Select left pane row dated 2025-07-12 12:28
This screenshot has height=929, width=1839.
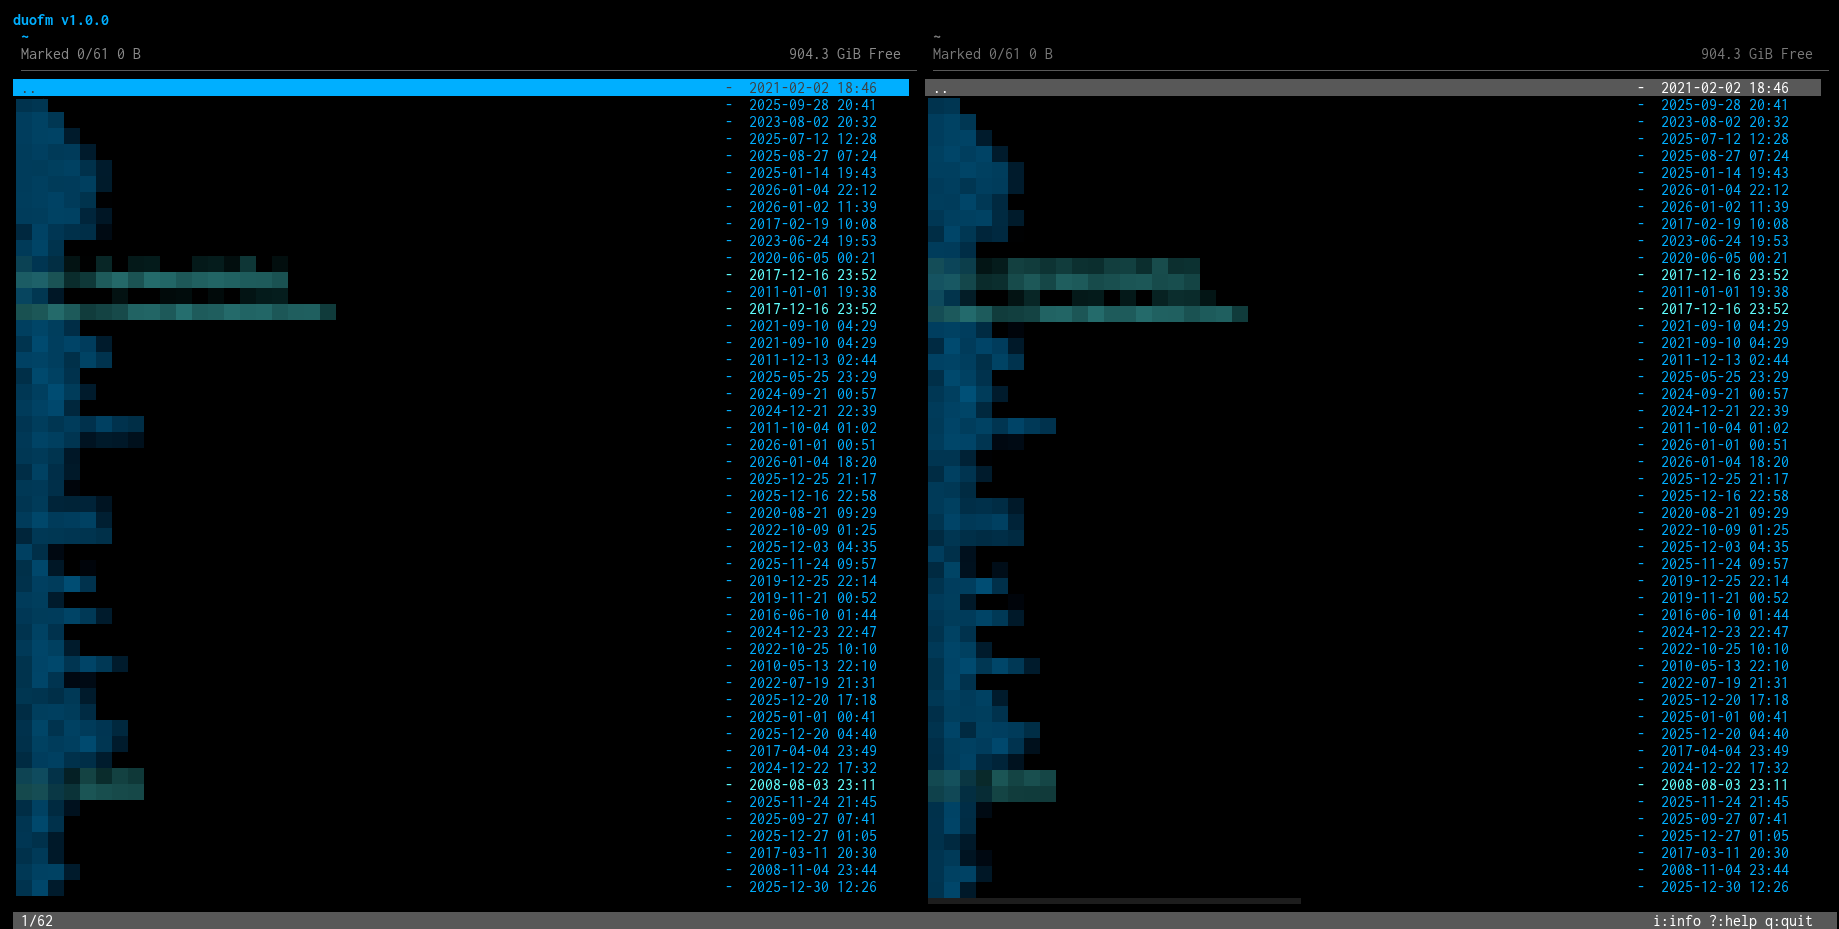[461, 139]
